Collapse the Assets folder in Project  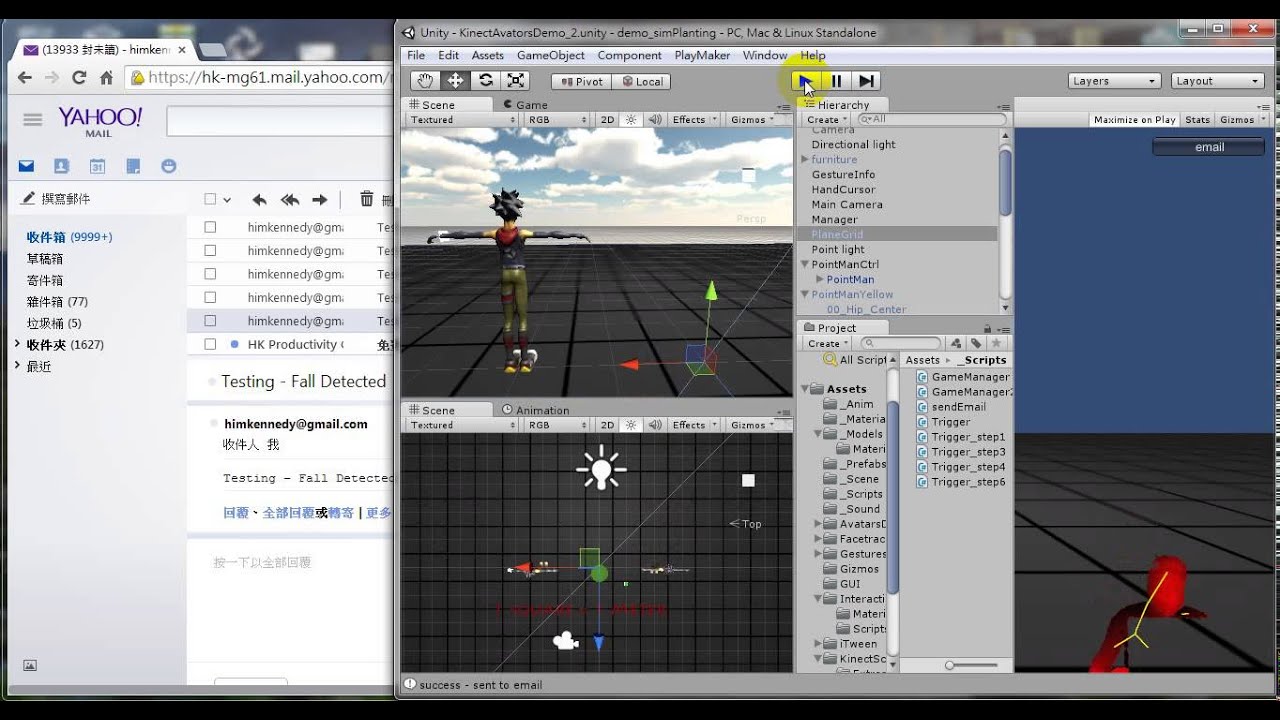[805, 389]
